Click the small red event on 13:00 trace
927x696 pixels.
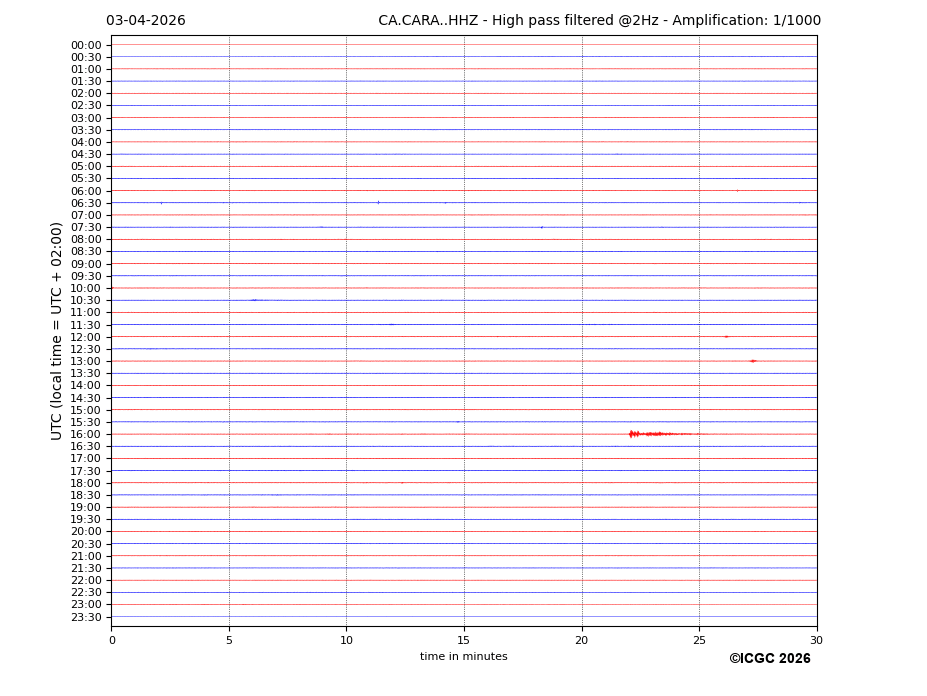(752, 361)
